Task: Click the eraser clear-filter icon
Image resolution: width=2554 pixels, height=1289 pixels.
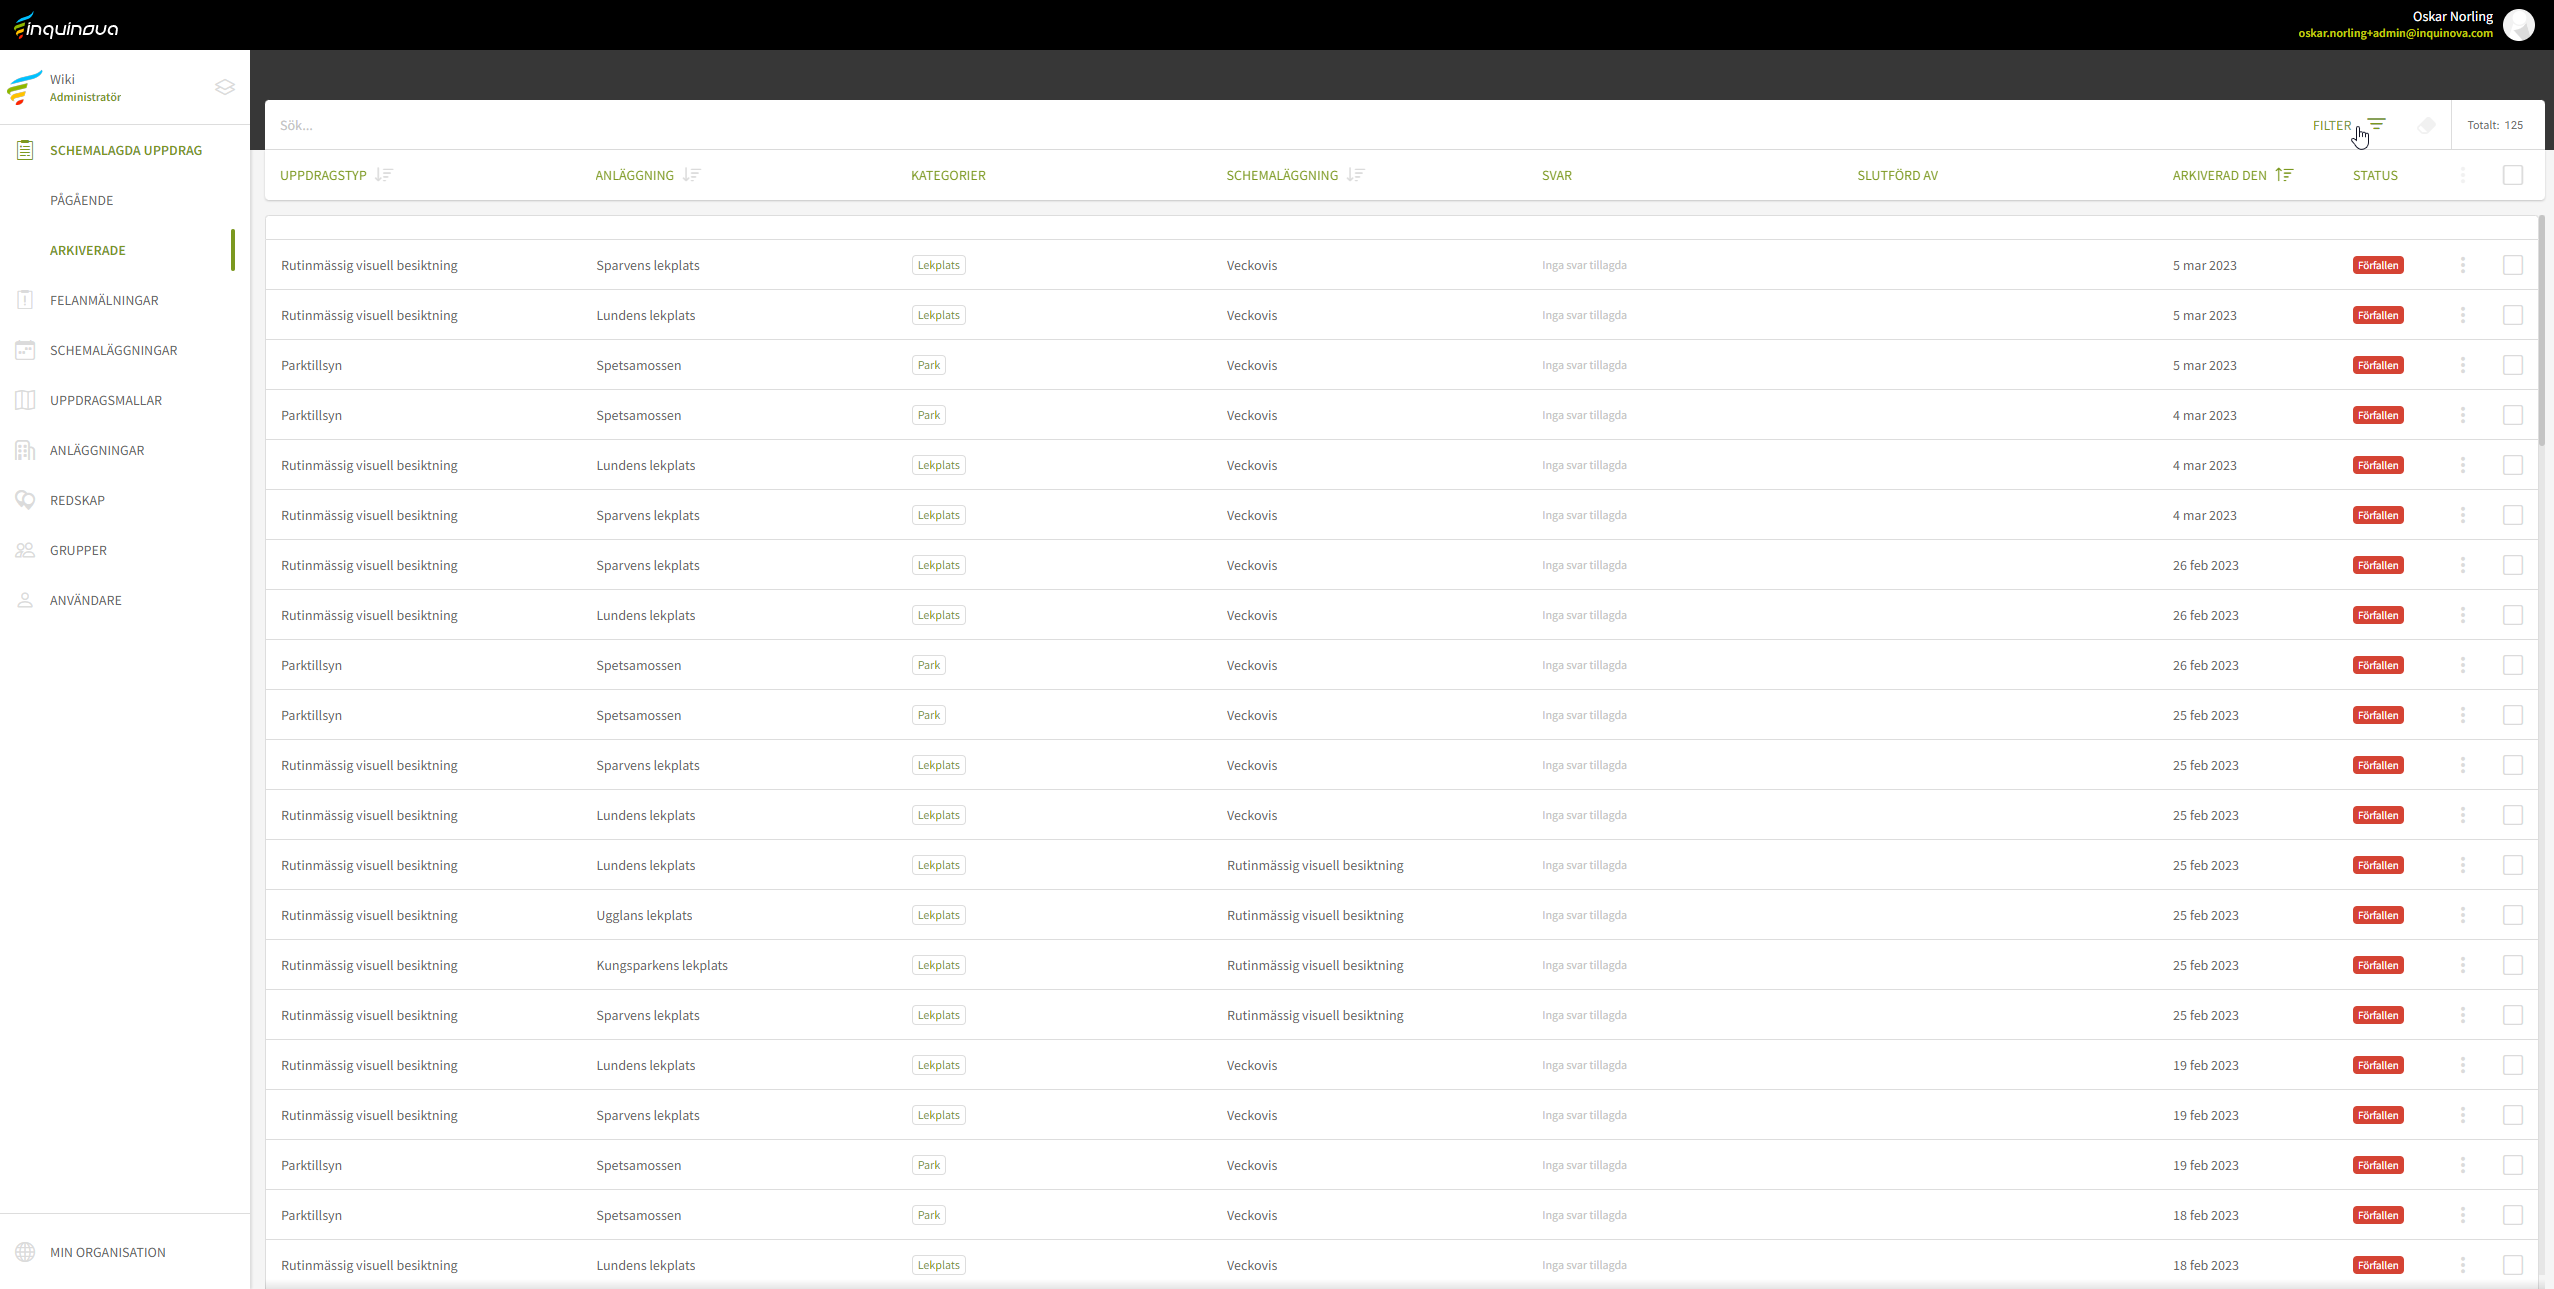Action: click(x=2426, y=125)
